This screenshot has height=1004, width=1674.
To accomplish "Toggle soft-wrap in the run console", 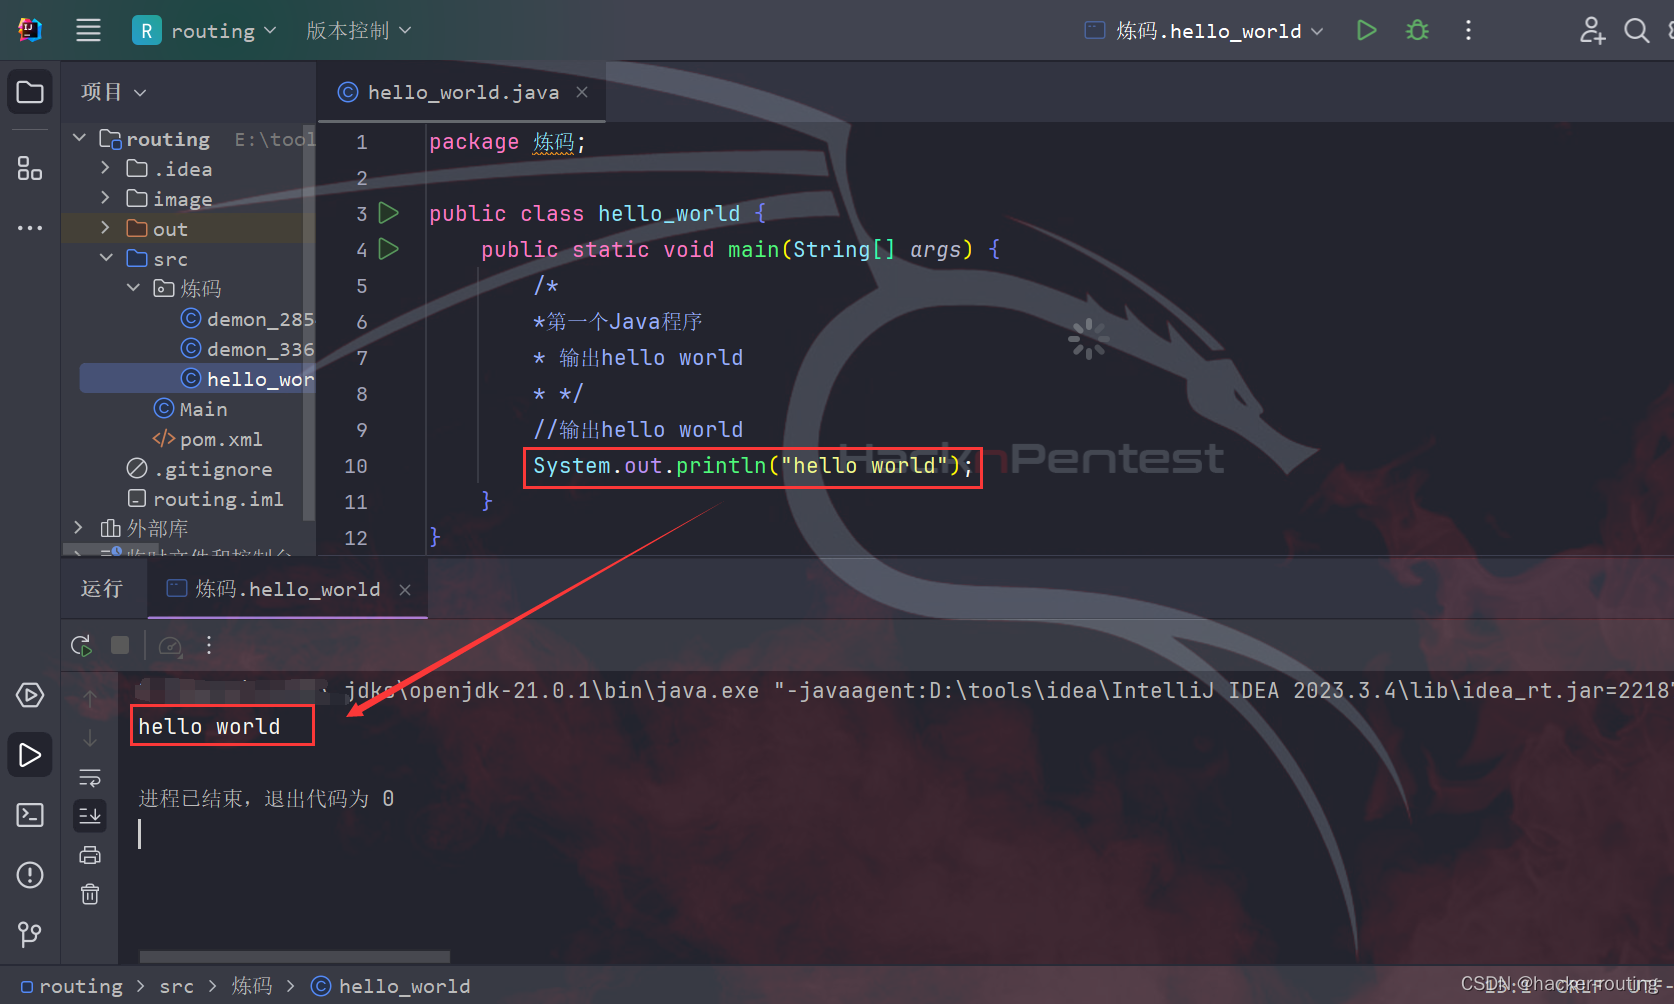I will [x=89, y=777].
